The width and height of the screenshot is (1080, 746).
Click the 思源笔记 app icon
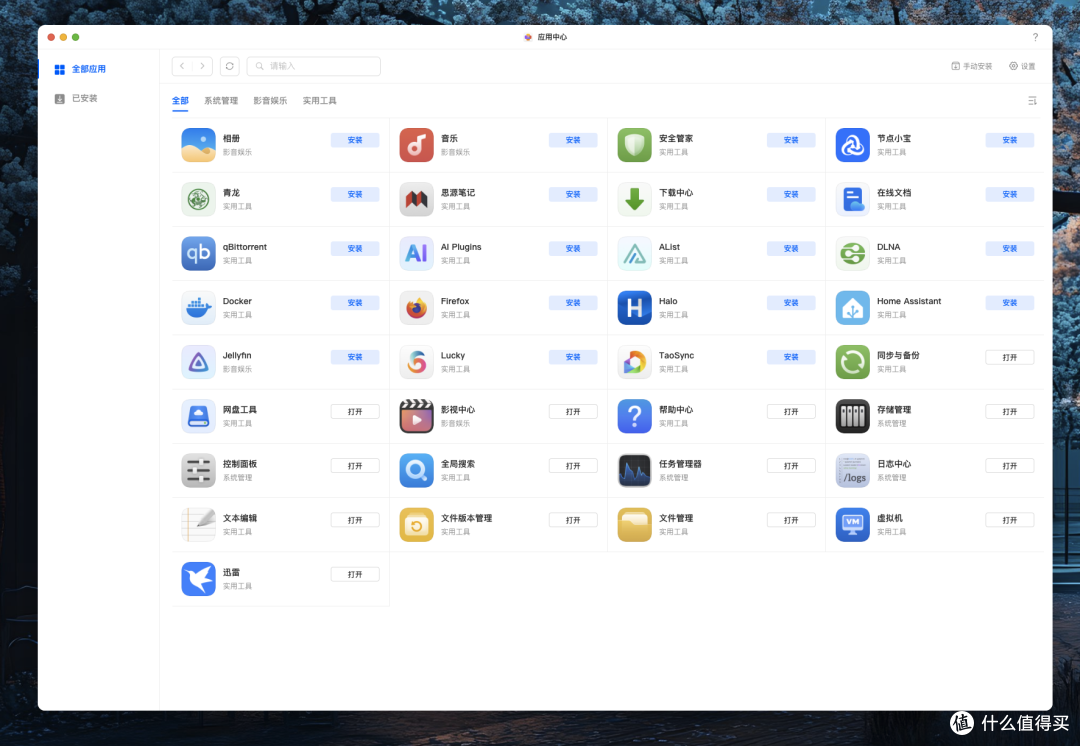(417, 199)
